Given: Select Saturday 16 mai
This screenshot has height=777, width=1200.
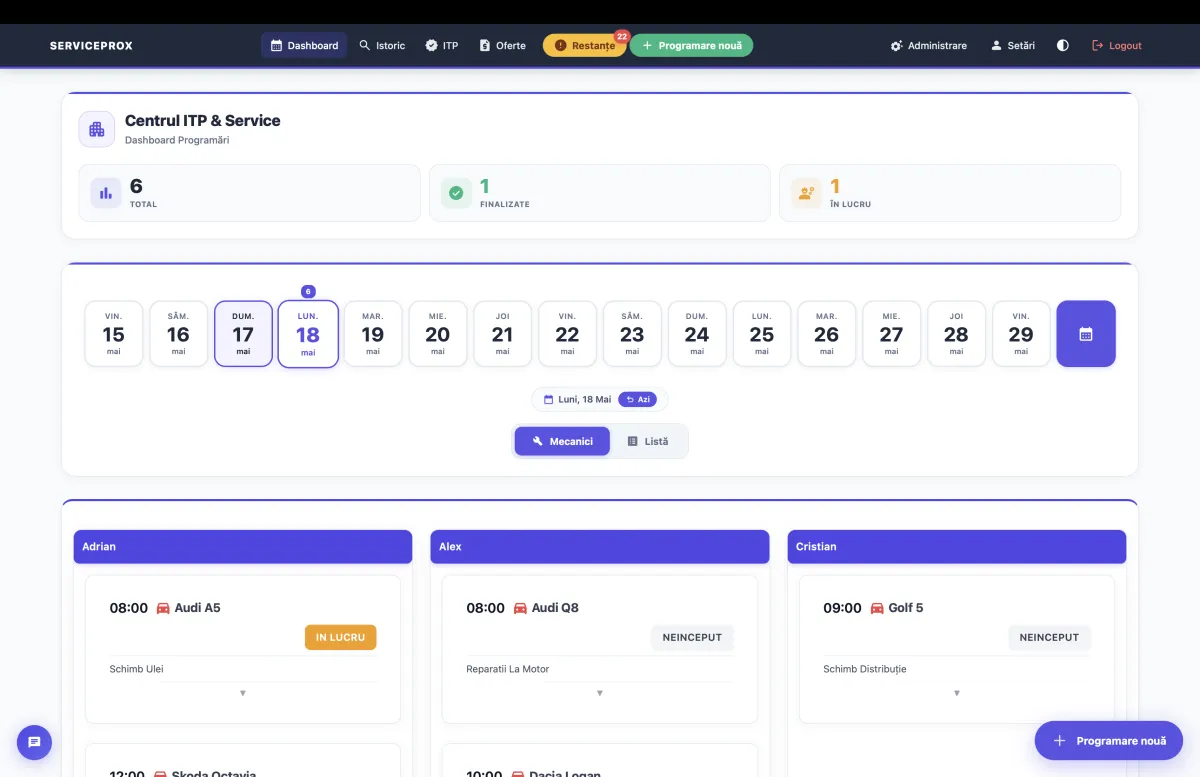Looking at the screenshot, I should [x=178, y=334].
